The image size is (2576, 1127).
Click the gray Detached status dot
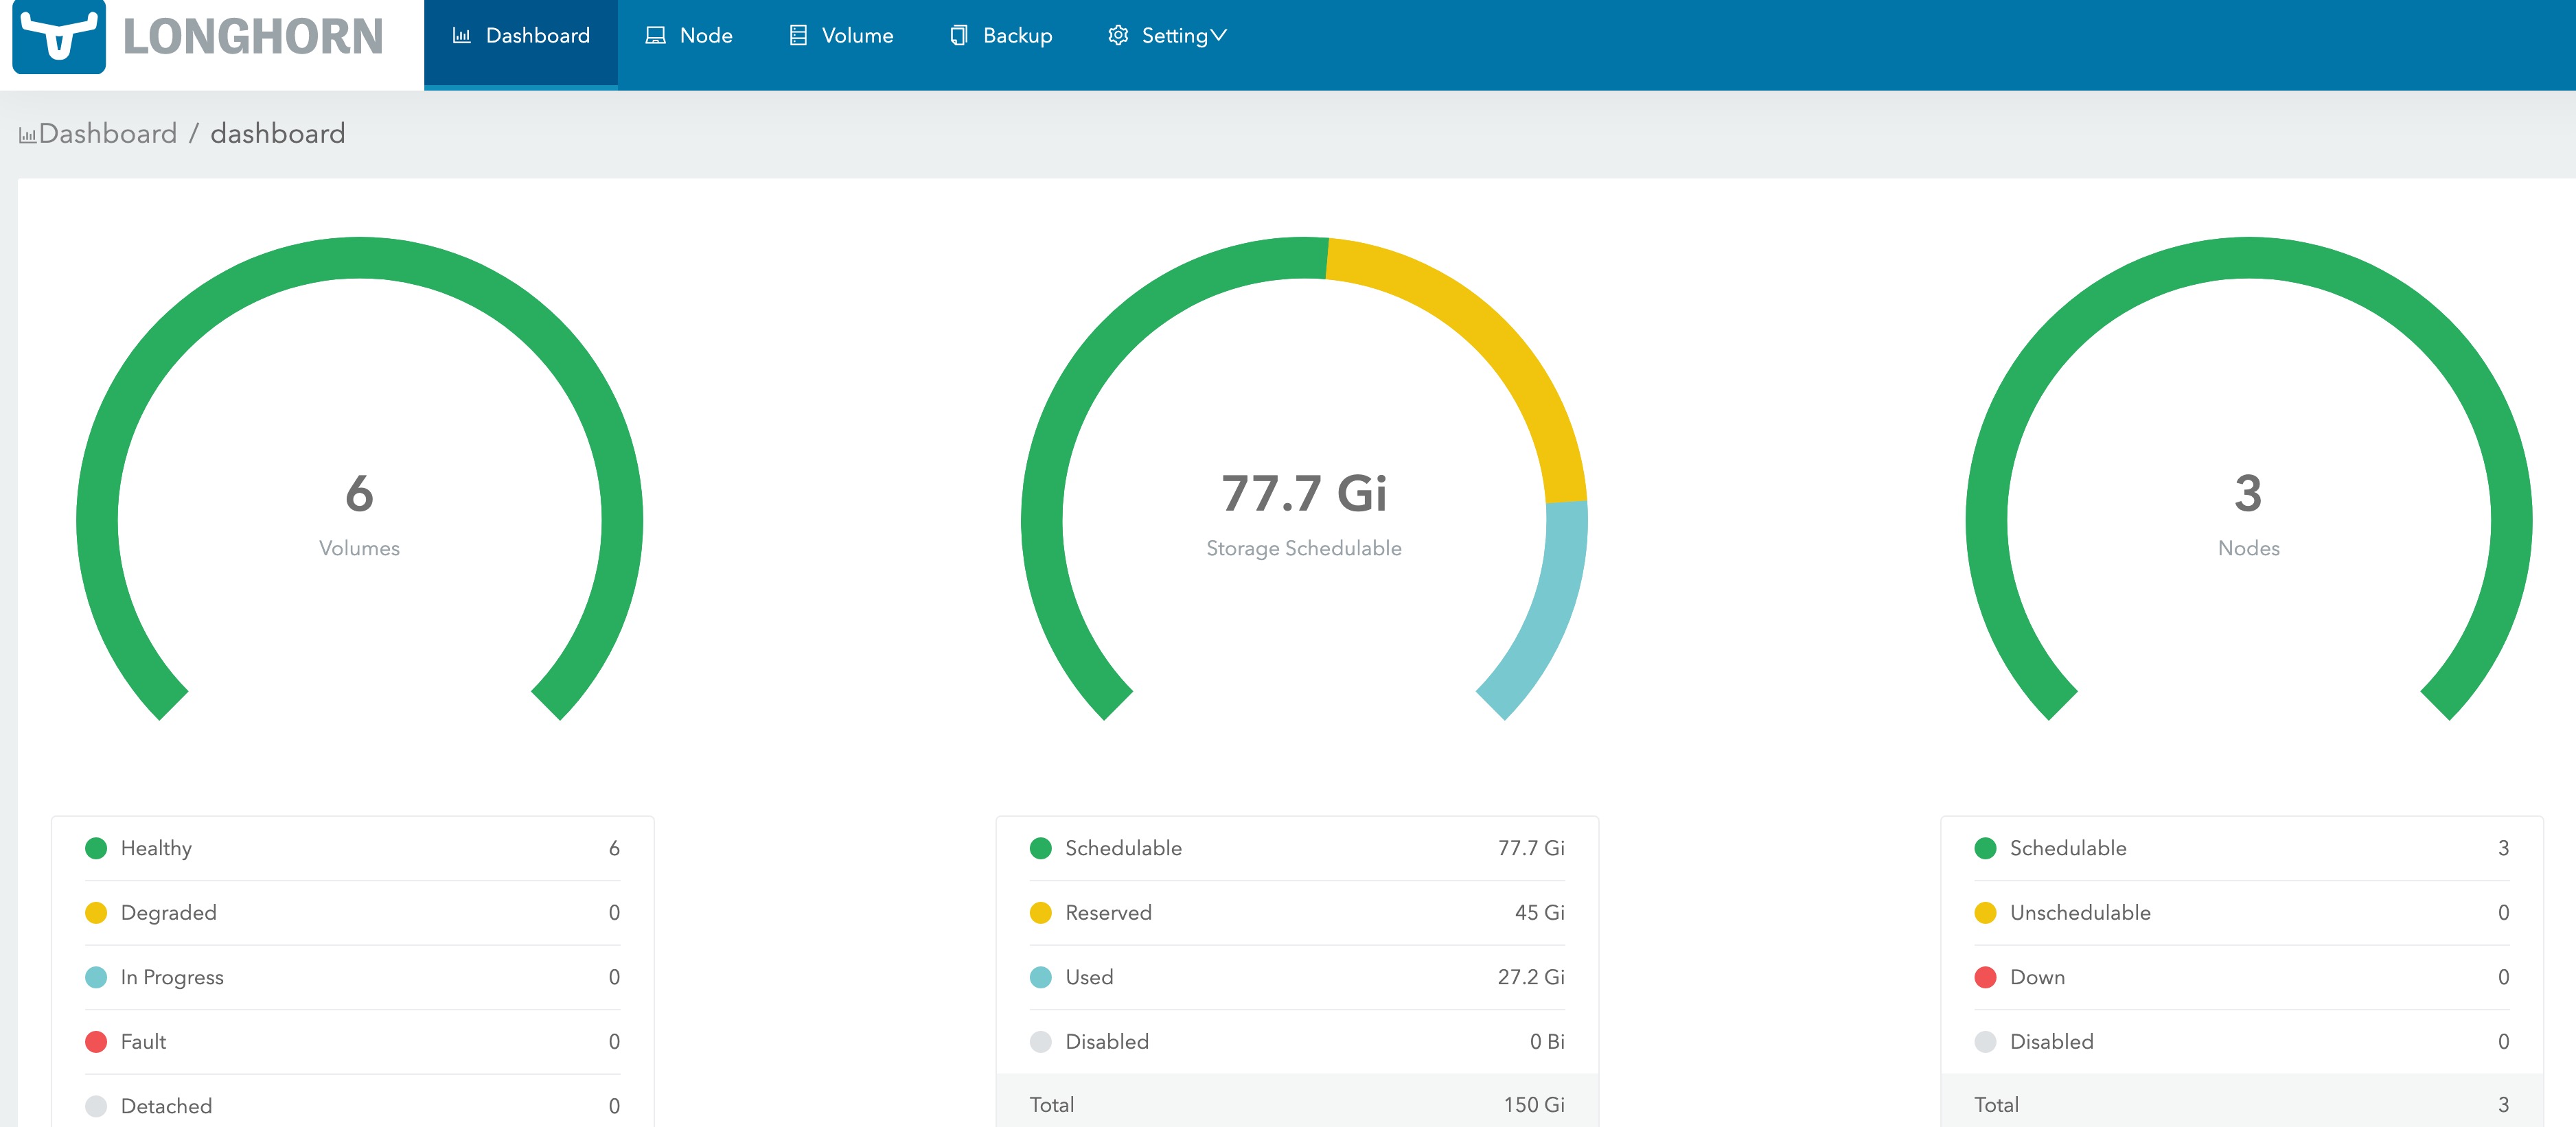[96, 1106]
